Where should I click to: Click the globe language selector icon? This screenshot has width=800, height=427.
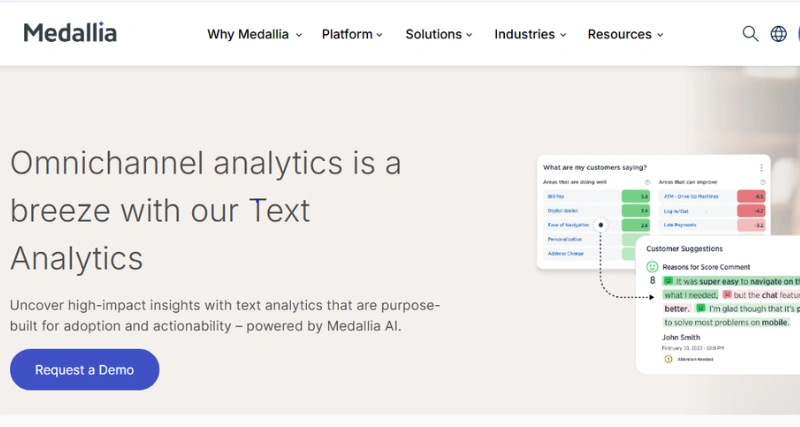[778, 34]
